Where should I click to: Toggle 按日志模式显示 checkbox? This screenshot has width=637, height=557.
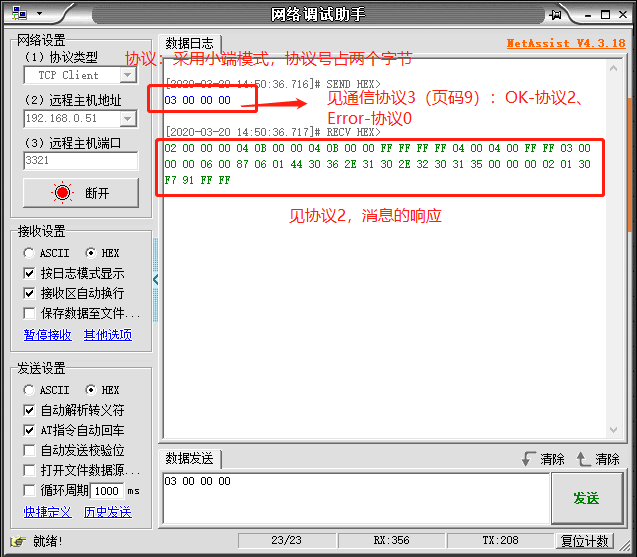point(29,273)
